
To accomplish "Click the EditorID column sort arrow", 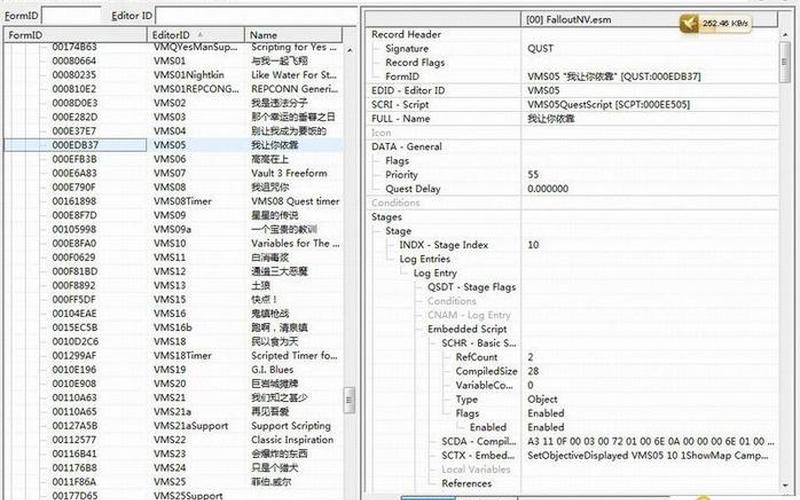I will 201,35.
